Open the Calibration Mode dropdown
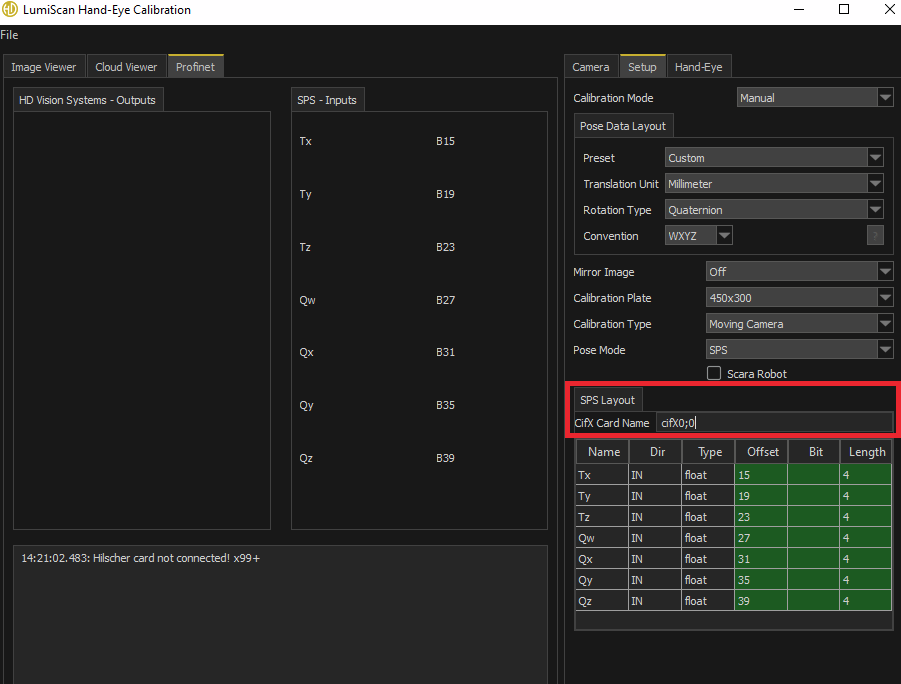This screenshot has height=684, width=901. coord(815,98)
